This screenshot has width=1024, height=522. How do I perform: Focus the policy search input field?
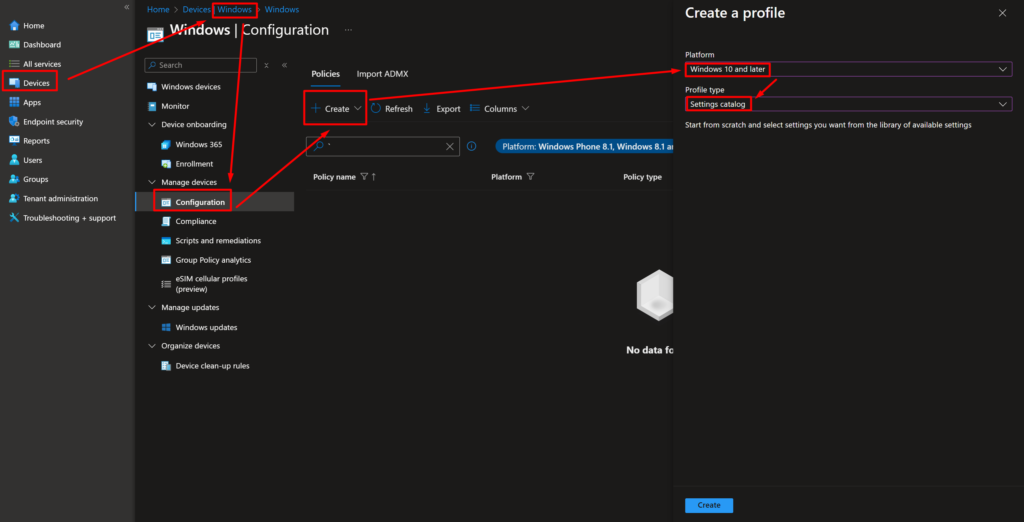(x=385, y=146)
